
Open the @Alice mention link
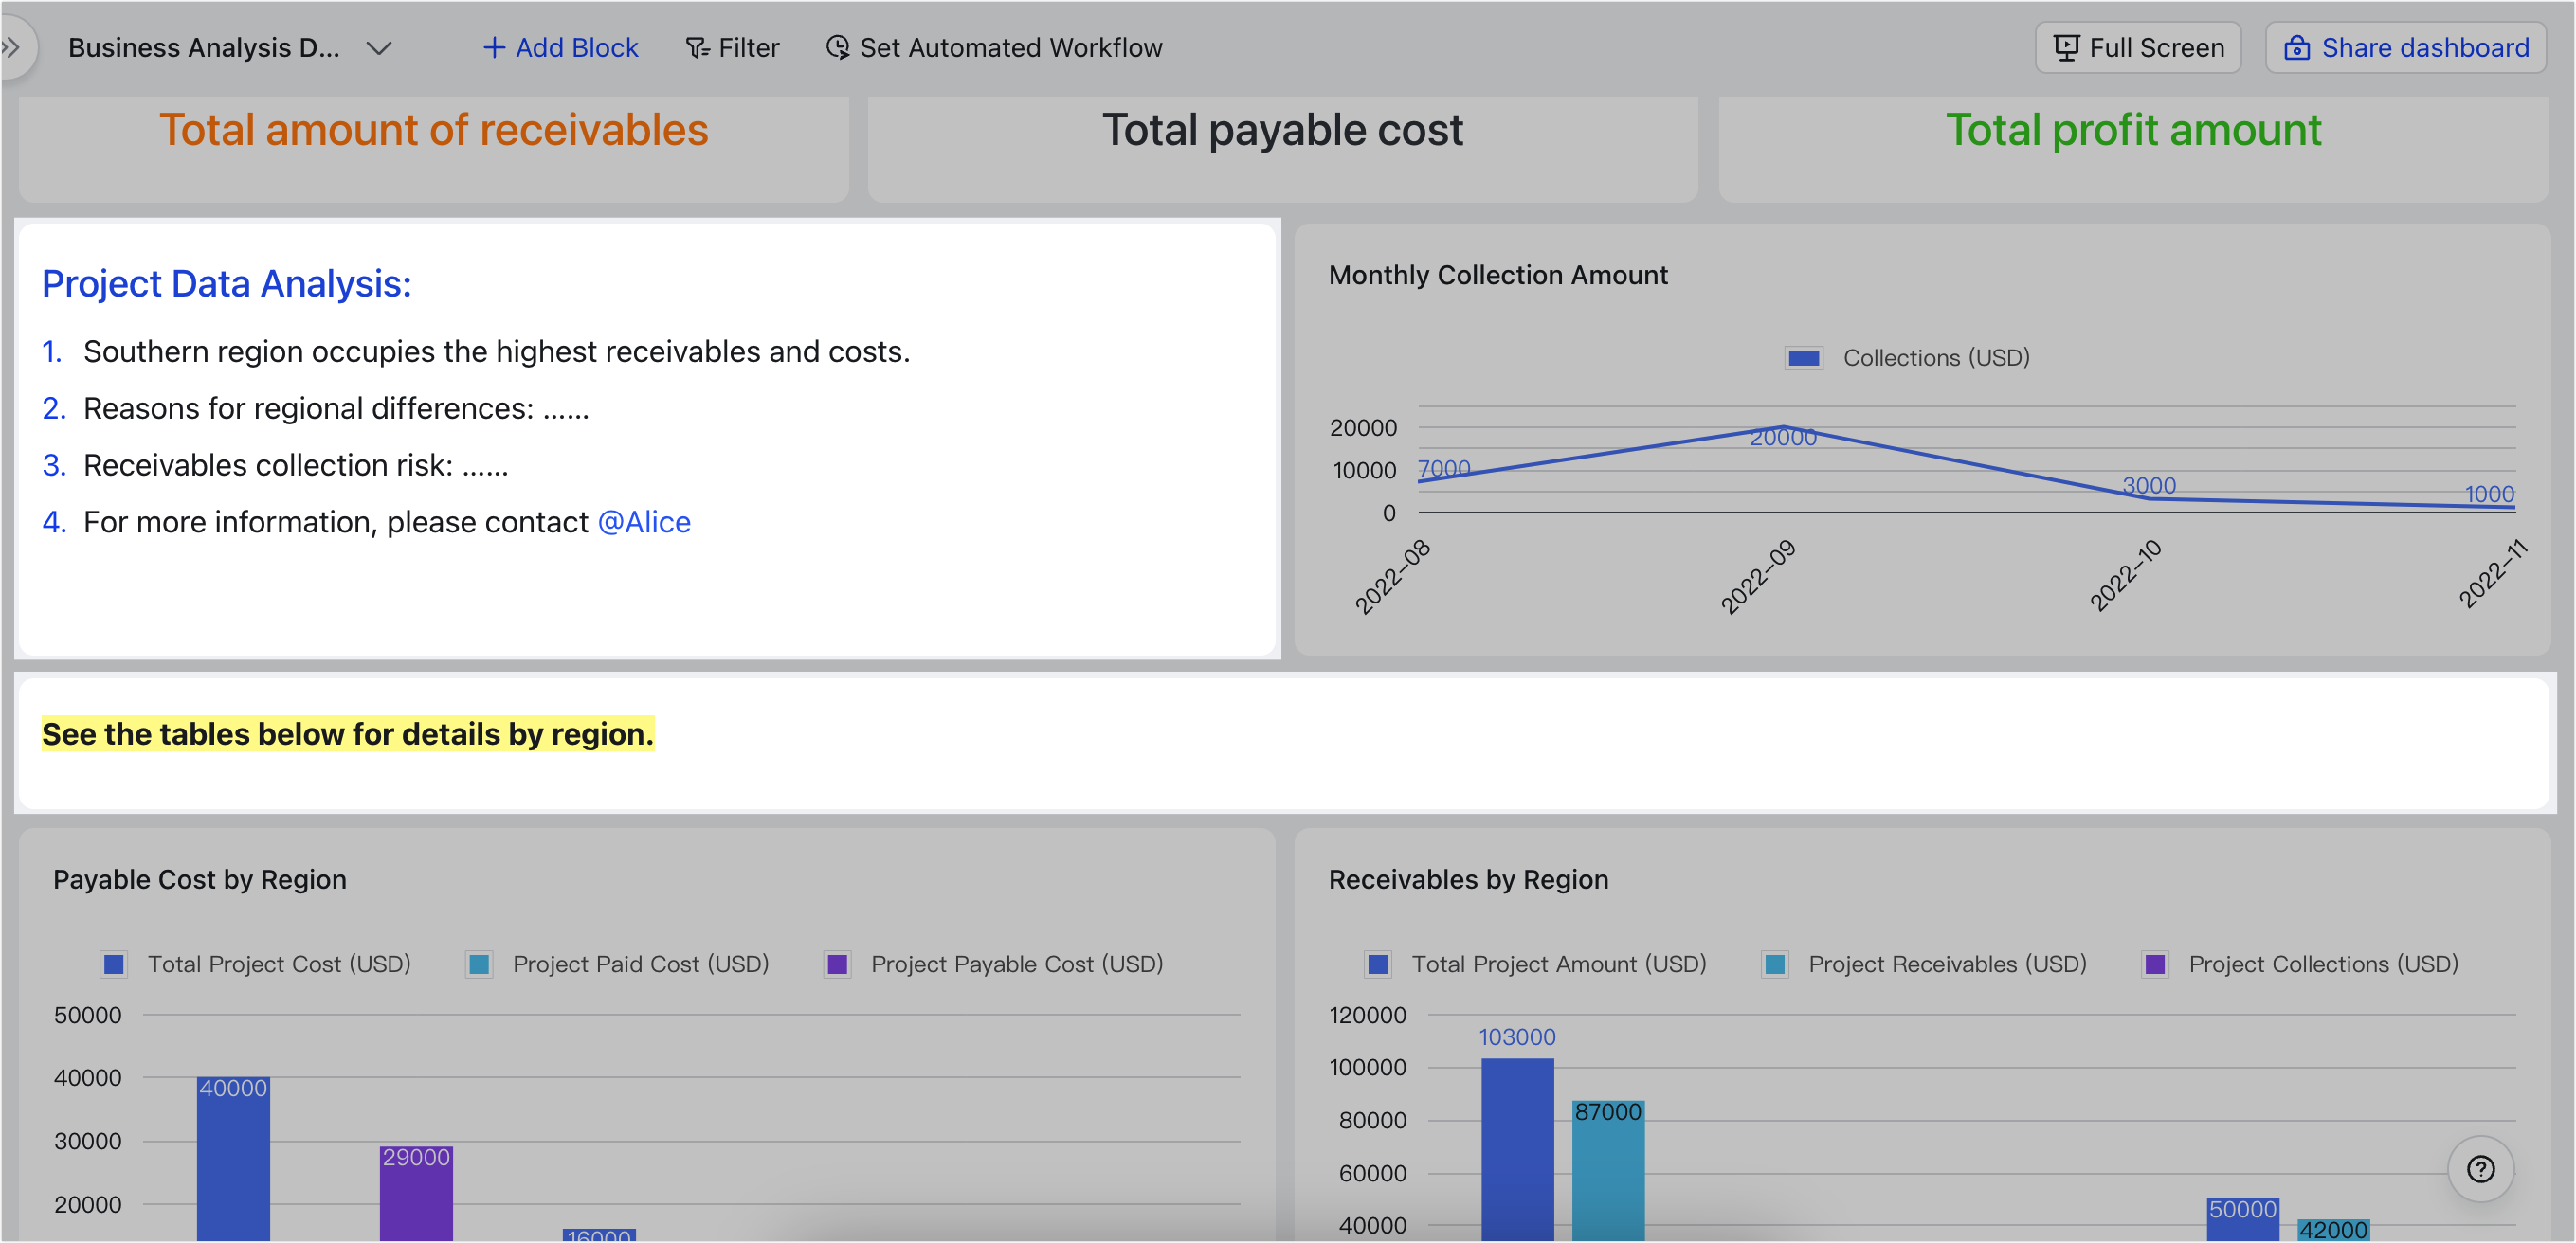(644, 522)
